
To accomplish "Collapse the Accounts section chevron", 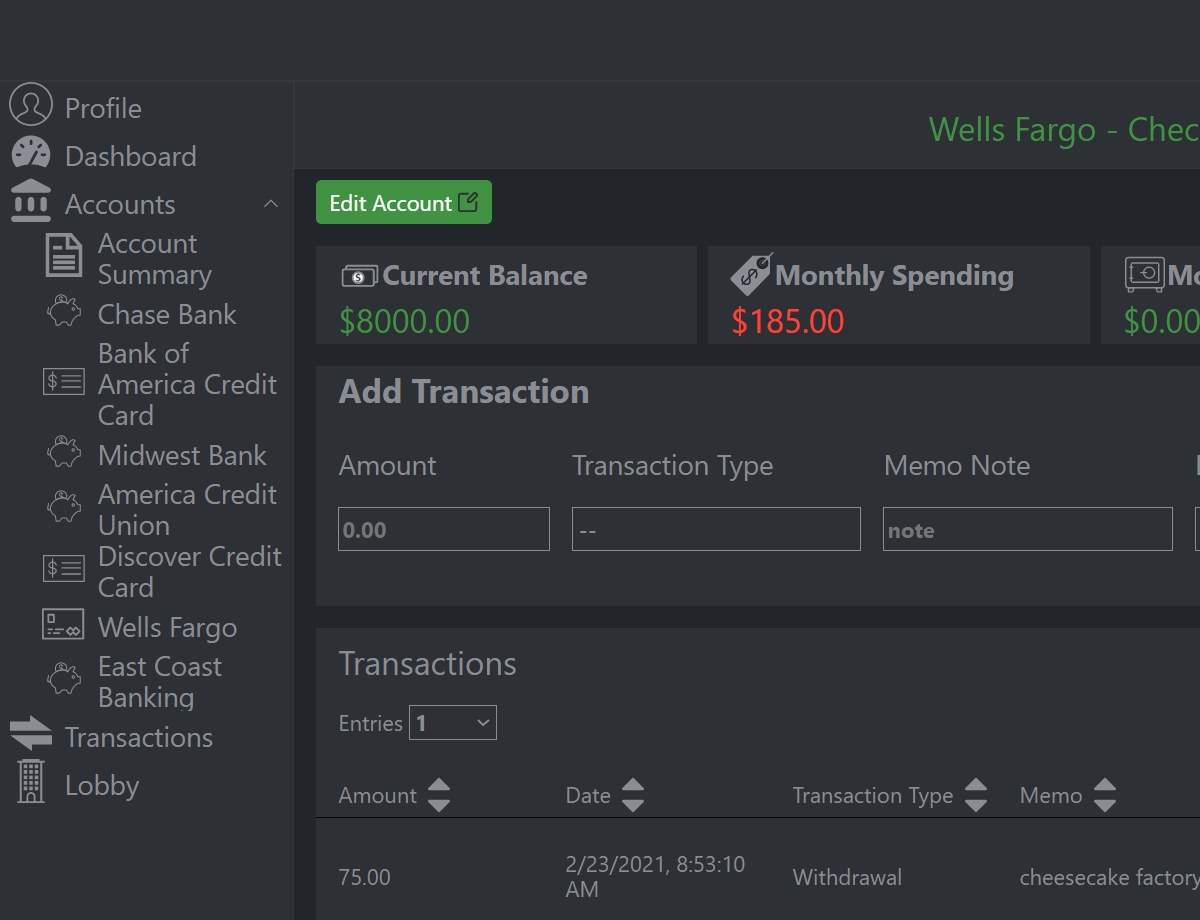I will (270, 204).
